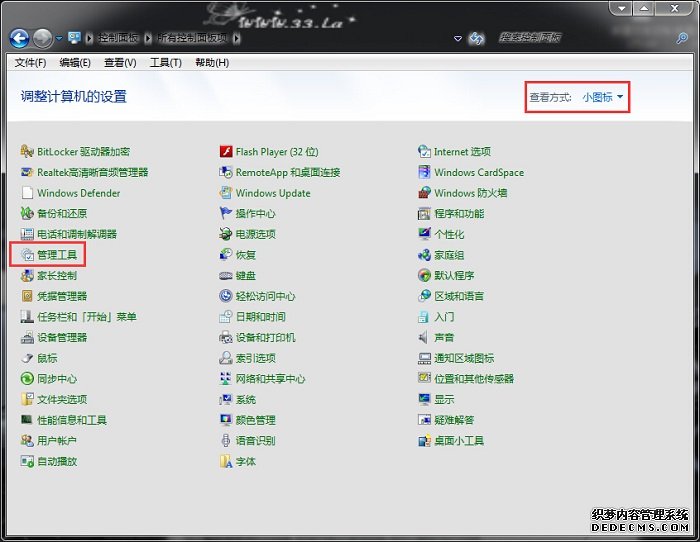Viewport: 700px width, 542px height.
Task: Open the 桌面小工具 icon
Action: tap(424, 441)
